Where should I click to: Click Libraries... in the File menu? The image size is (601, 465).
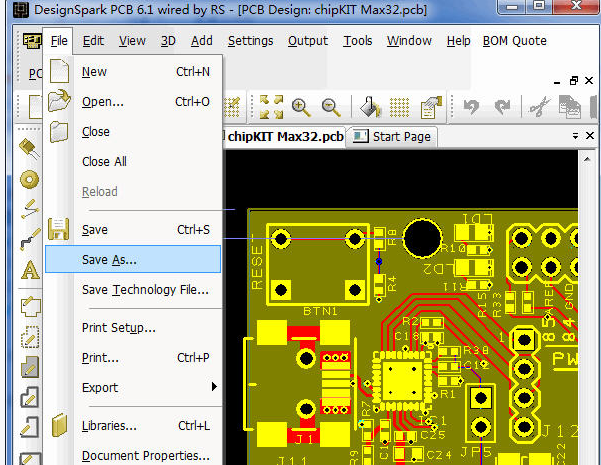tap(109, 426)
